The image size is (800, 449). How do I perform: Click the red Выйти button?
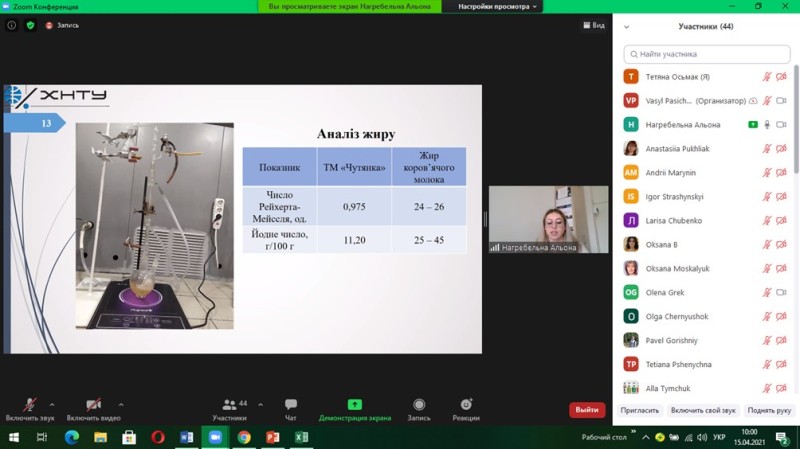tap(587, 410)
